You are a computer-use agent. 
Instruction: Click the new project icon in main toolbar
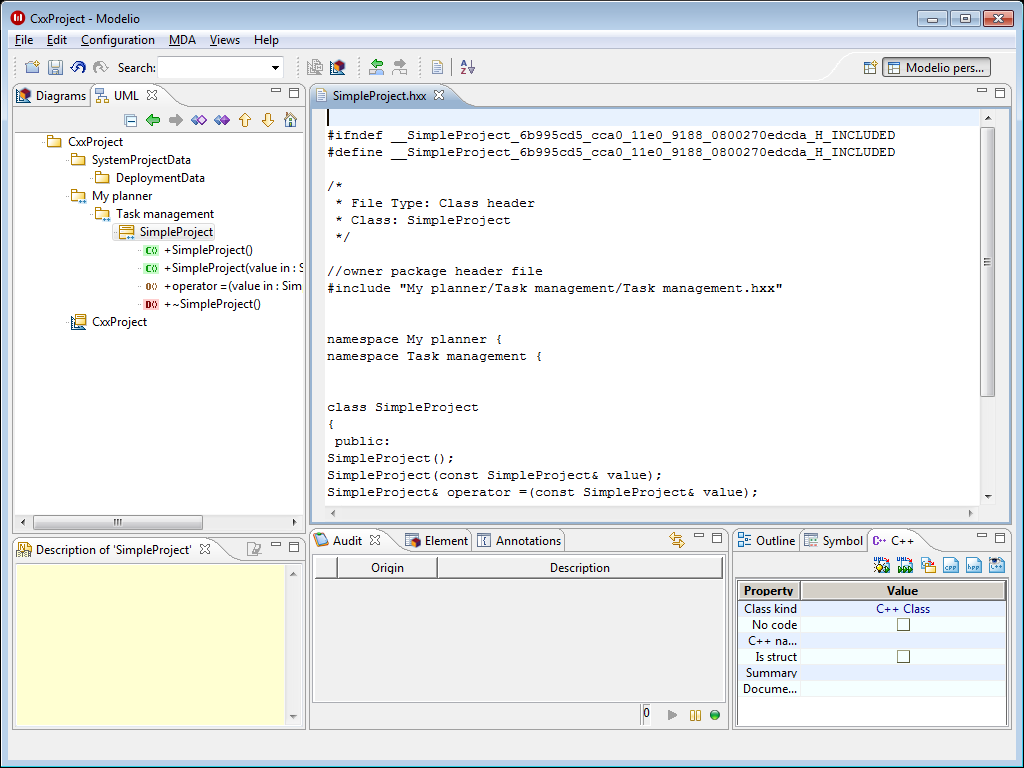pos(32,67)
